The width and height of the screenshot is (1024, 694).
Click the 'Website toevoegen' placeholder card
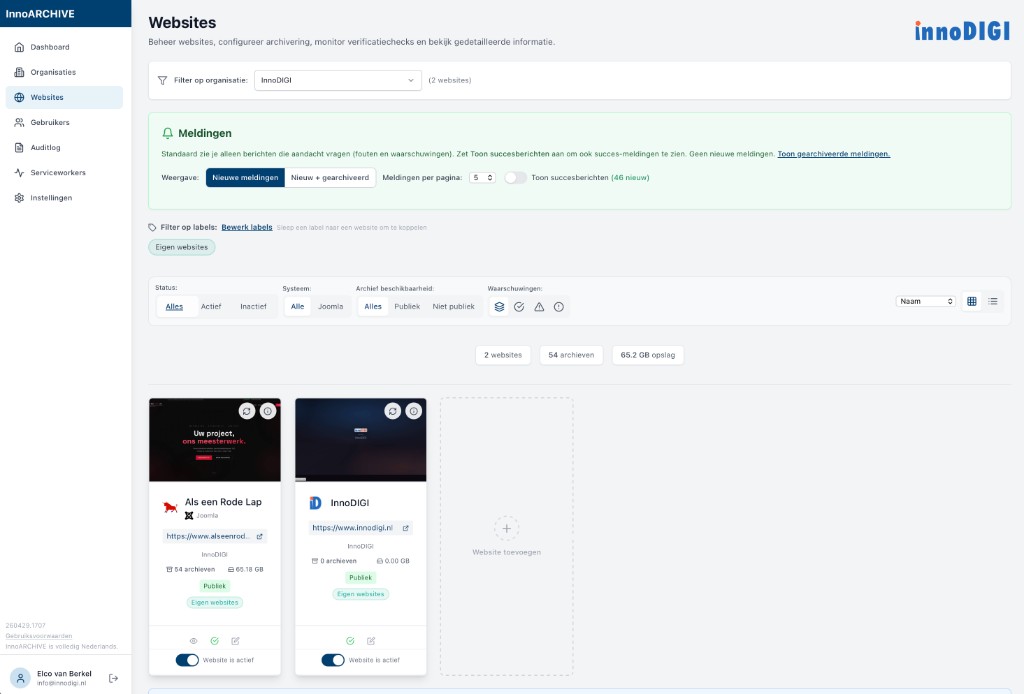pyautogui.click(x=507, y=536)
